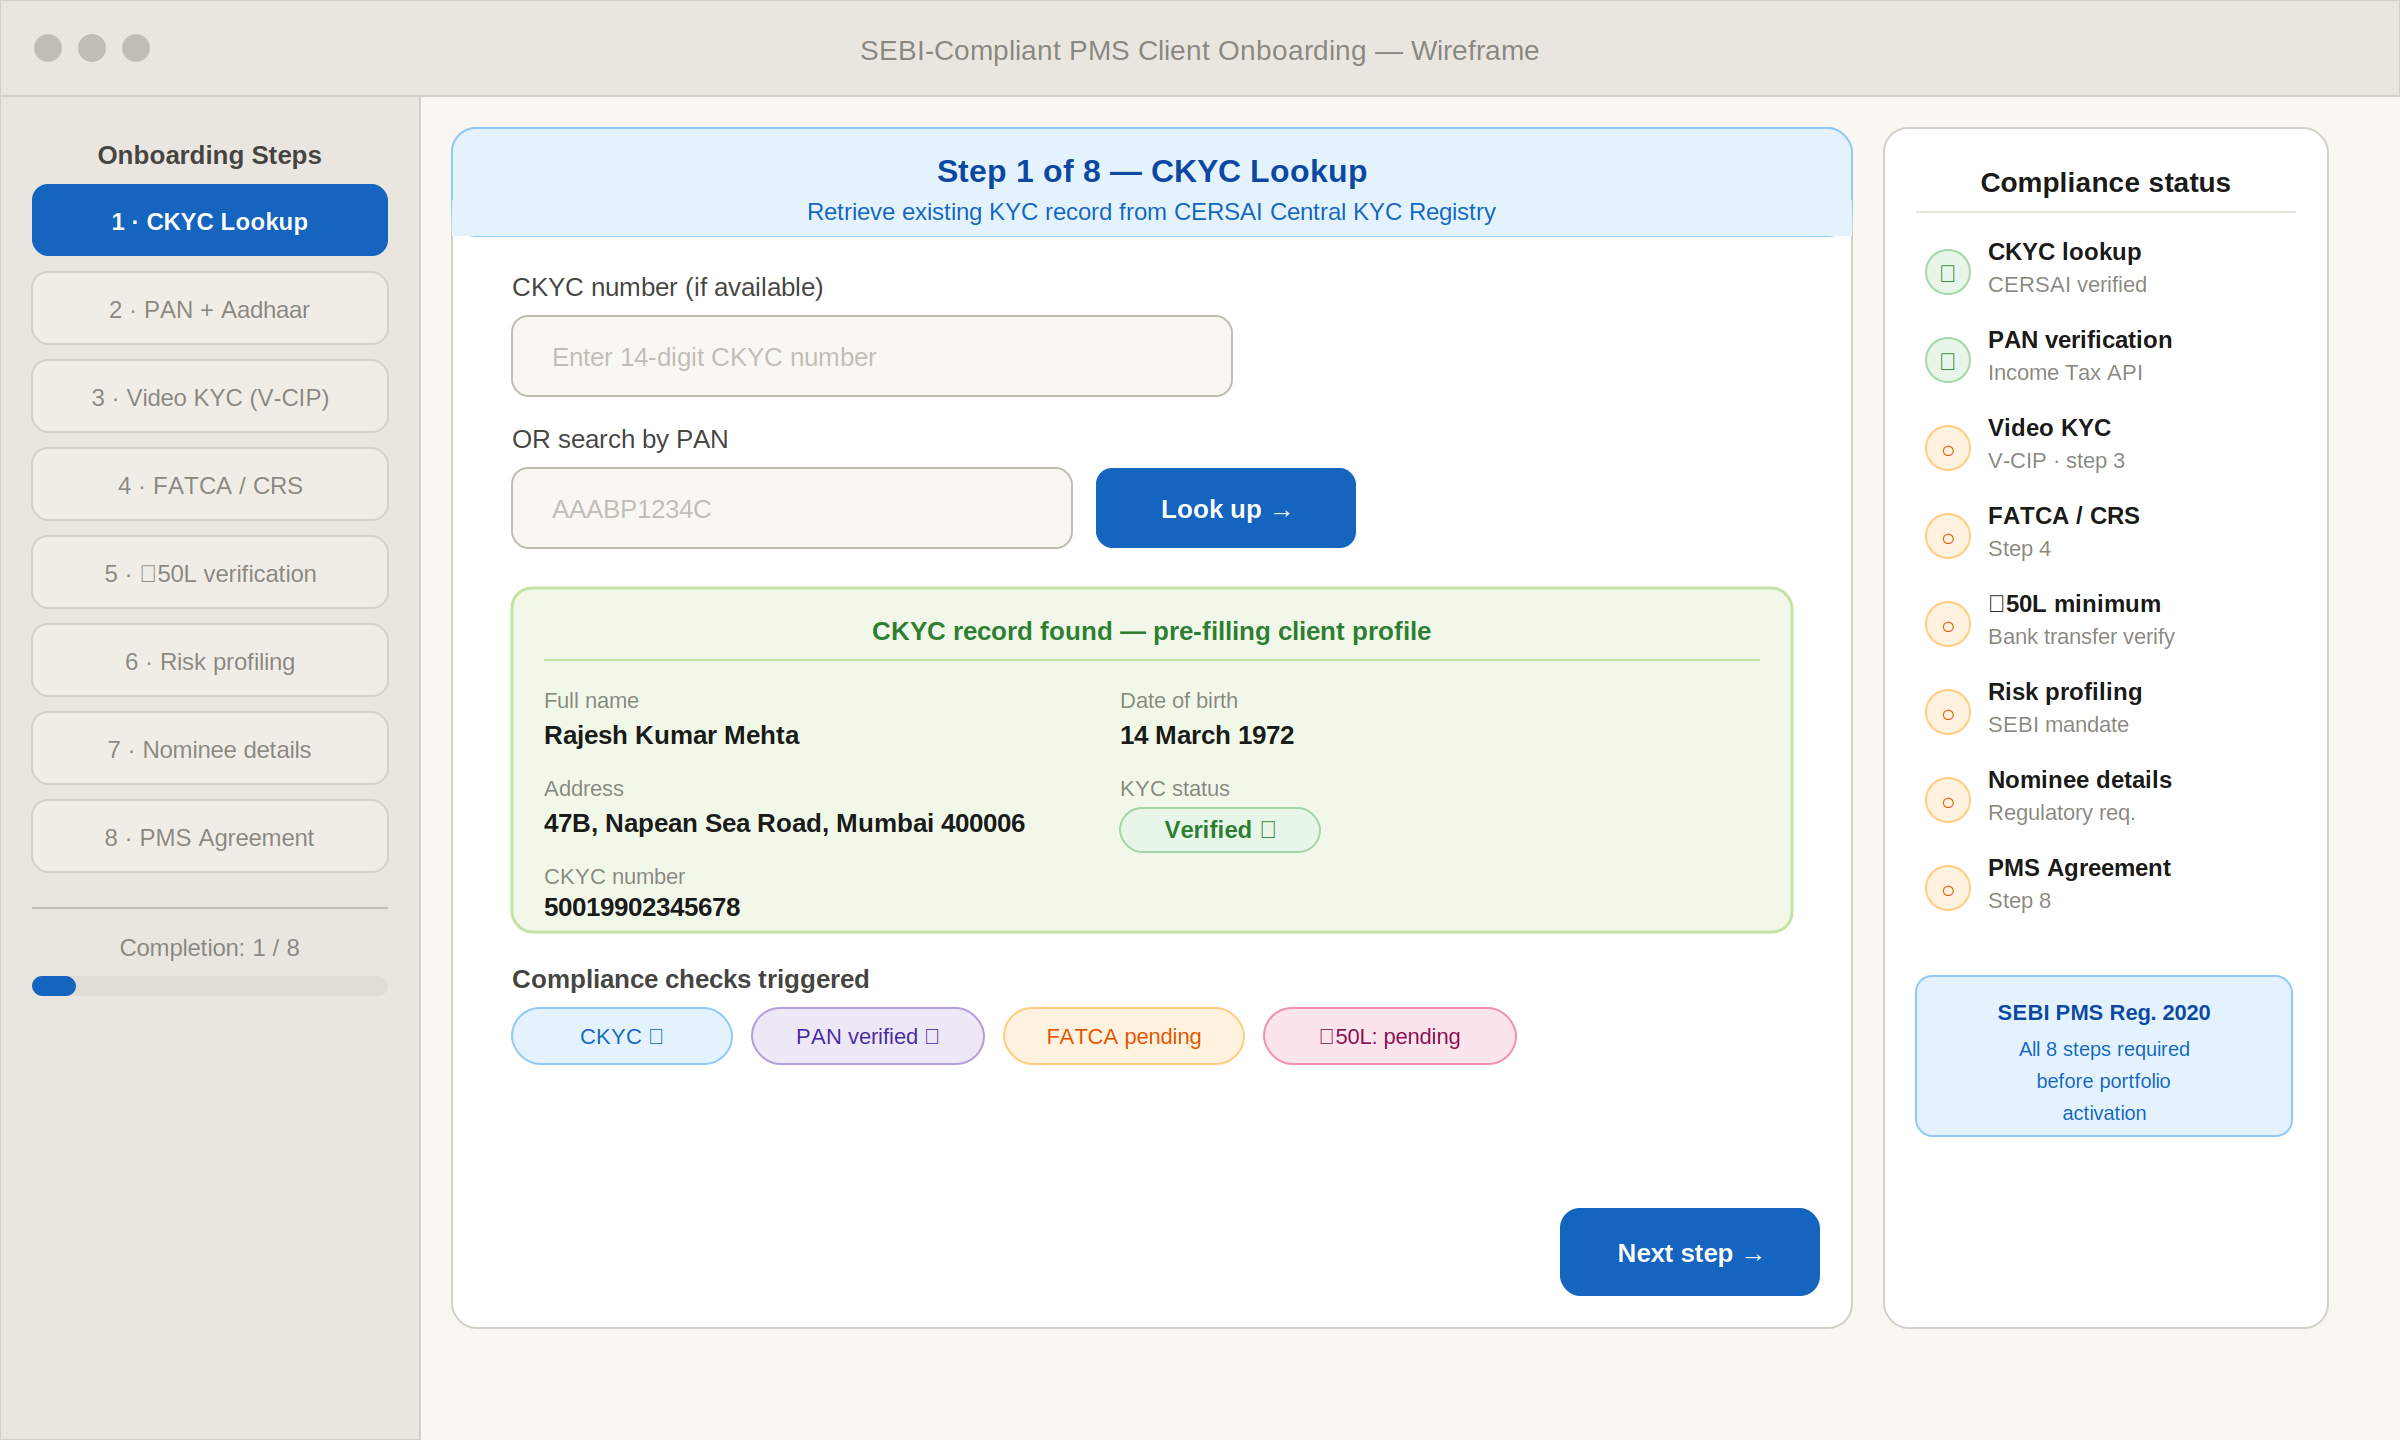Open step 2 PAN + Aadhaar
This screenshot has height=1440, width=2400.
(x=210, y=308)
